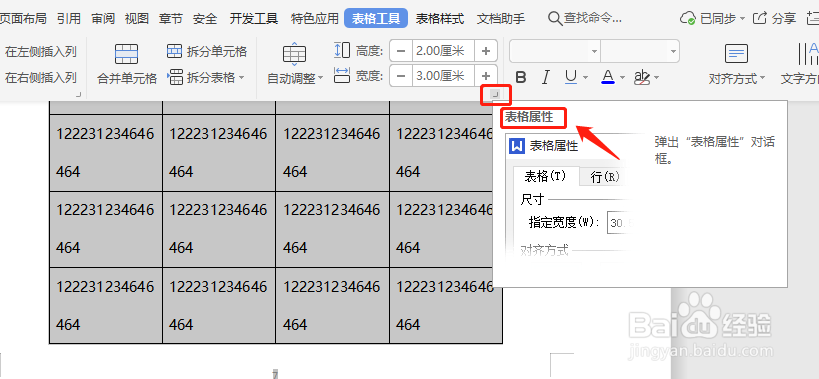
Task: Decrease column width with minus button
Action: 401,76
